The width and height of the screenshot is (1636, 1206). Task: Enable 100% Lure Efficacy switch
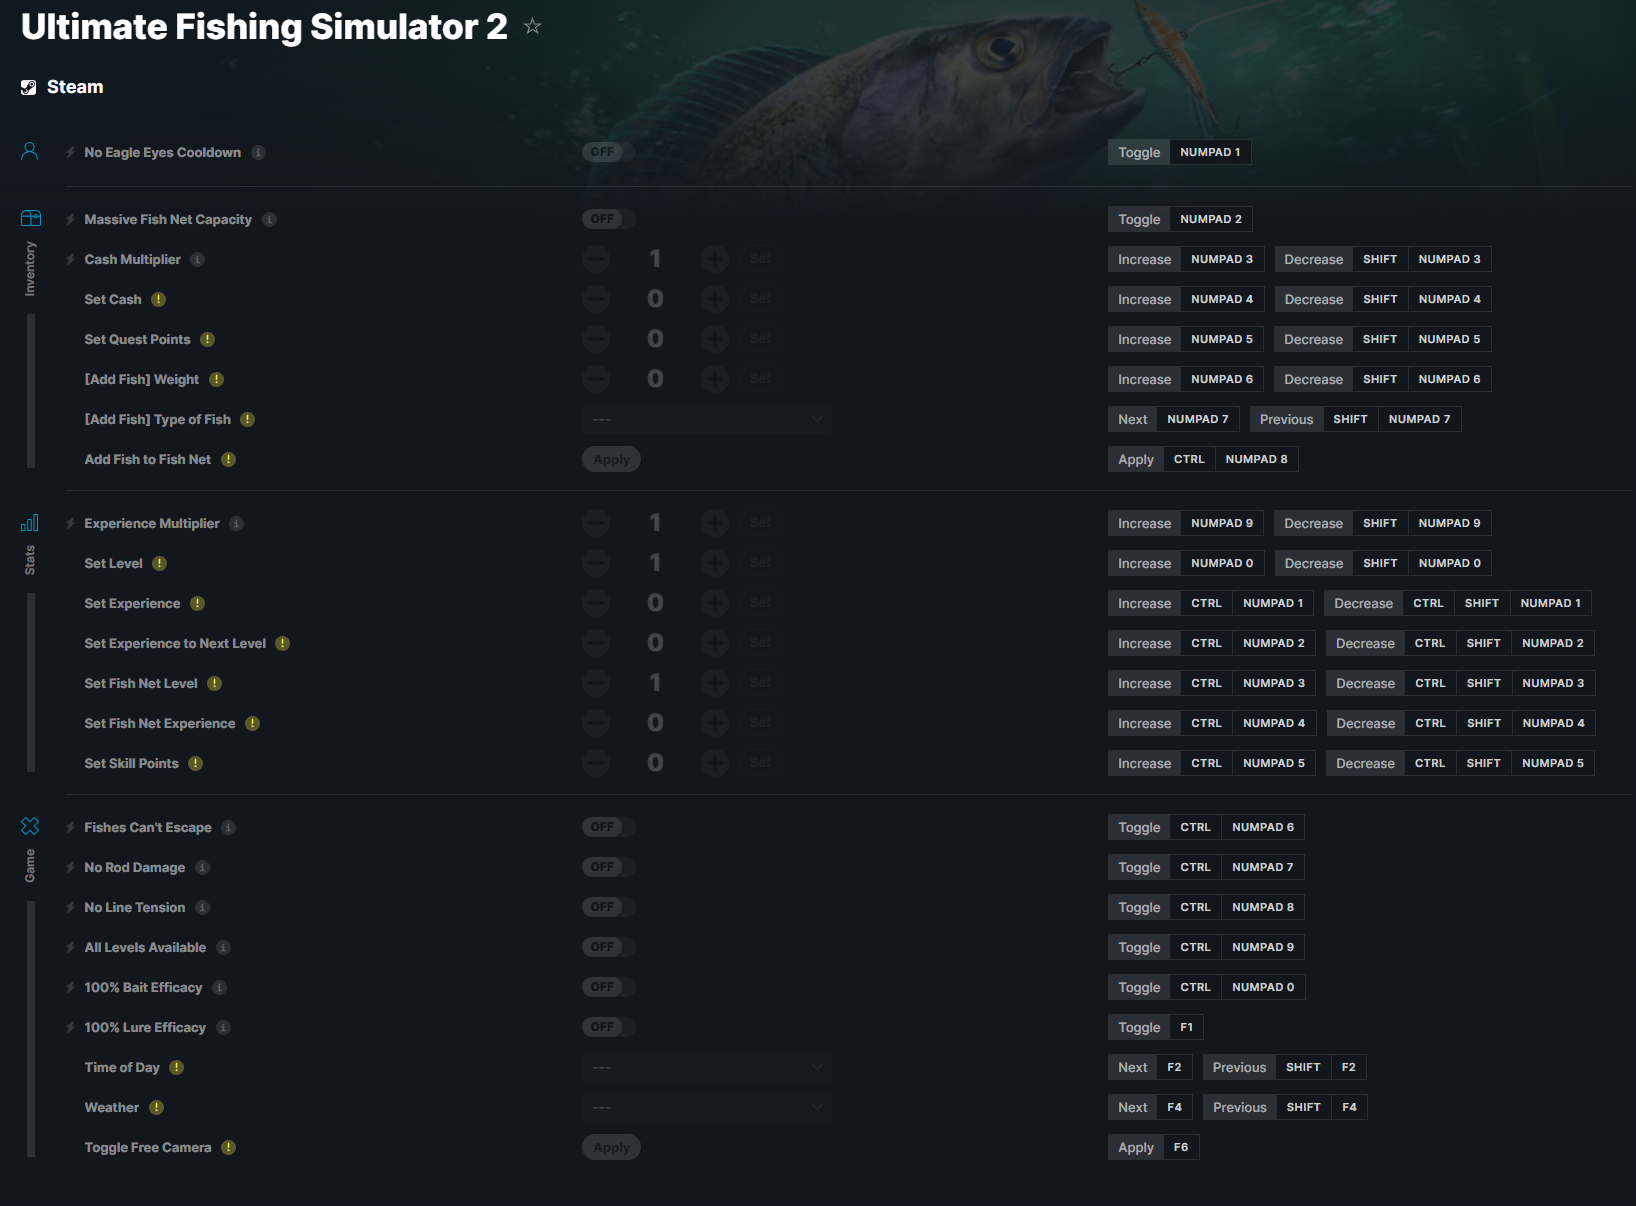point(608,1027)
